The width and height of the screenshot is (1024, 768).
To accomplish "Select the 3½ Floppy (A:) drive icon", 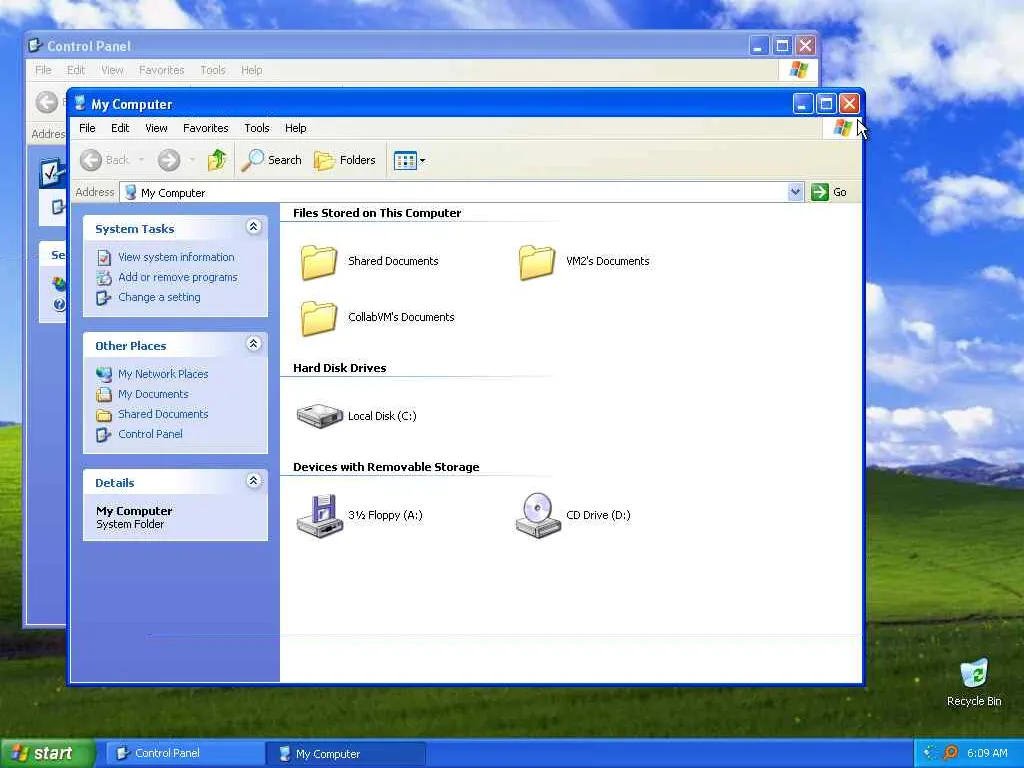I will [x=319, y=516].
